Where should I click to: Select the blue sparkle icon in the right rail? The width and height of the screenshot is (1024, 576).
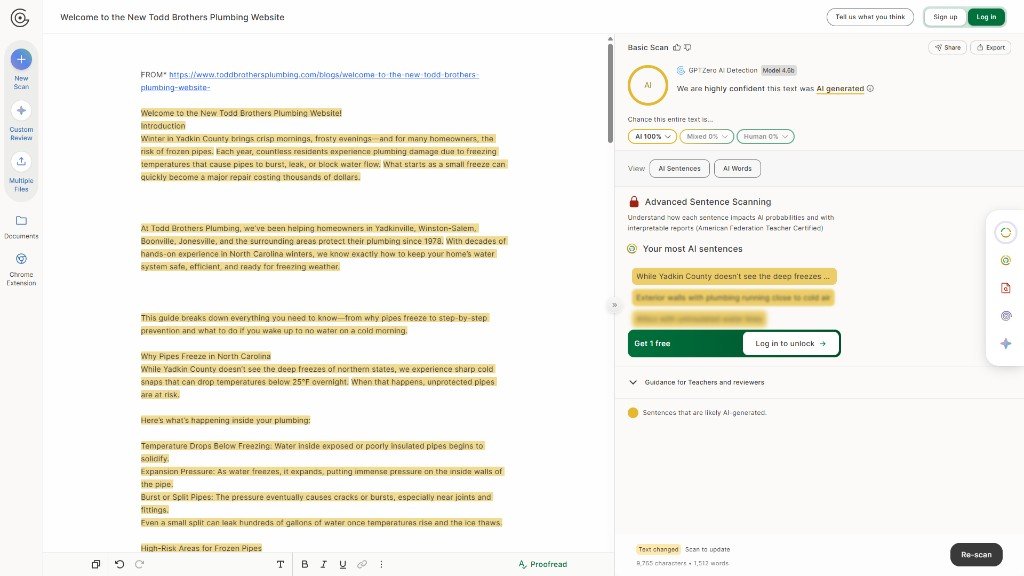[x=1006, y=344]
